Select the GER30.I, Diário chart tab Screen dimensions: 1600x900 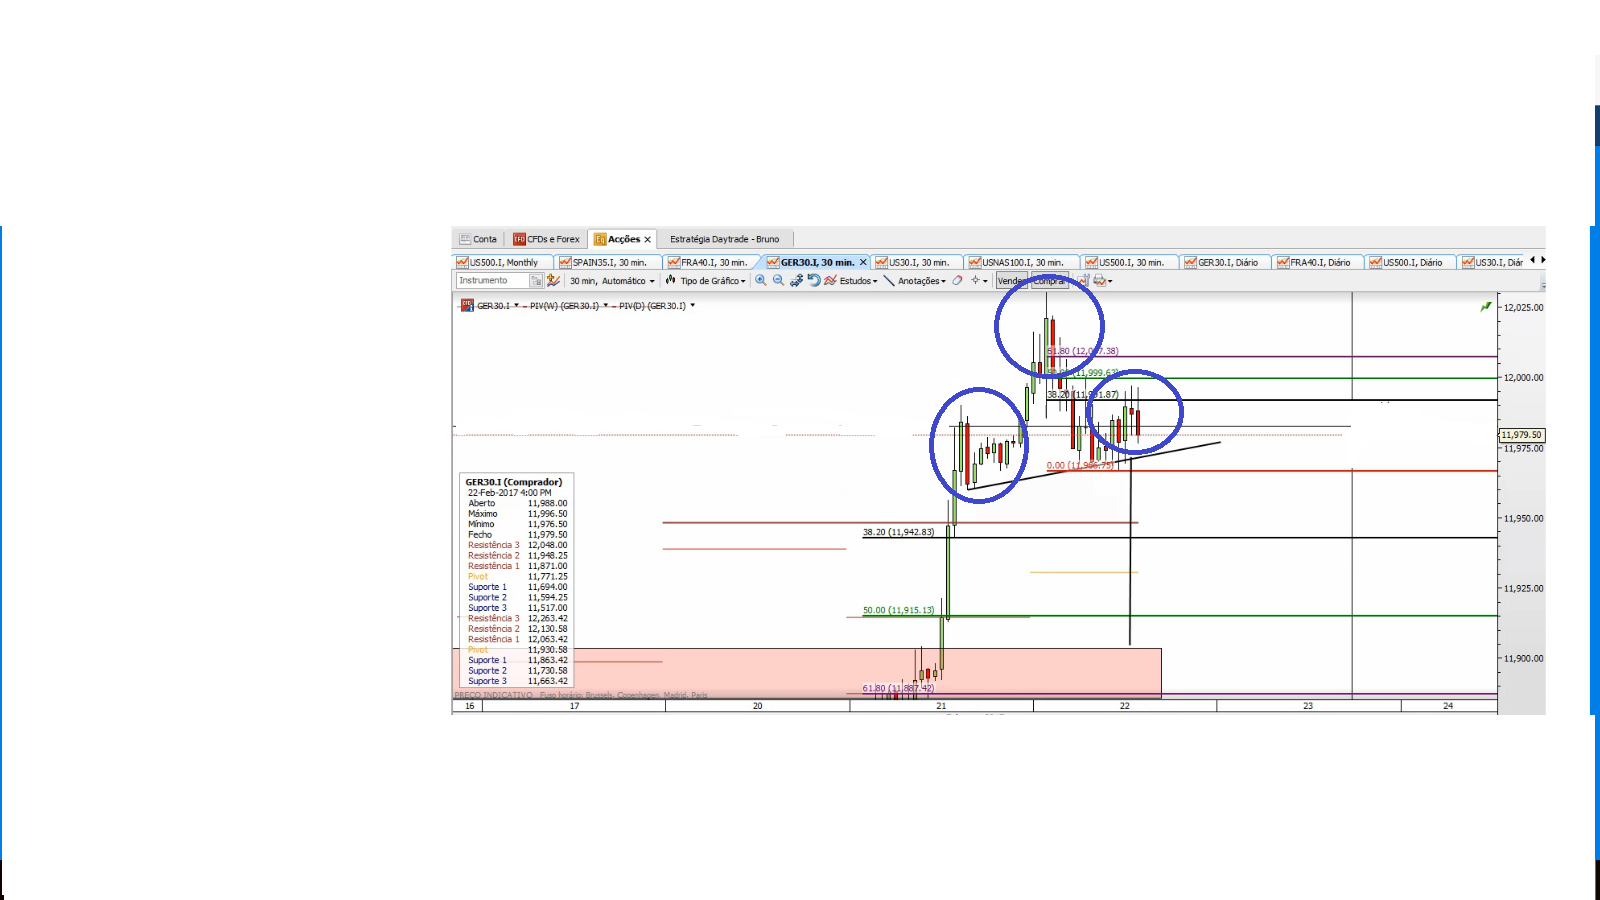[1227, 263]
